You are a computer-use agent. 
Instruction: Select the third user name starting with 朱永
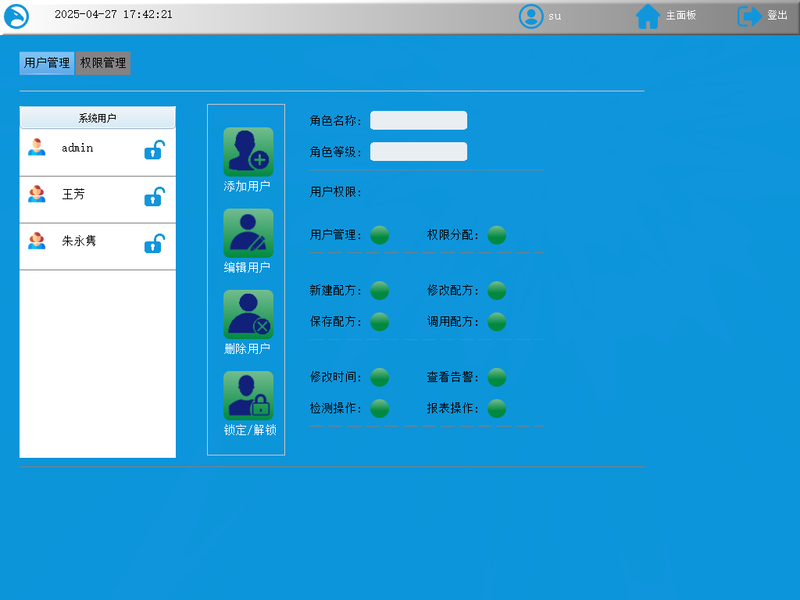coord(79,241)
